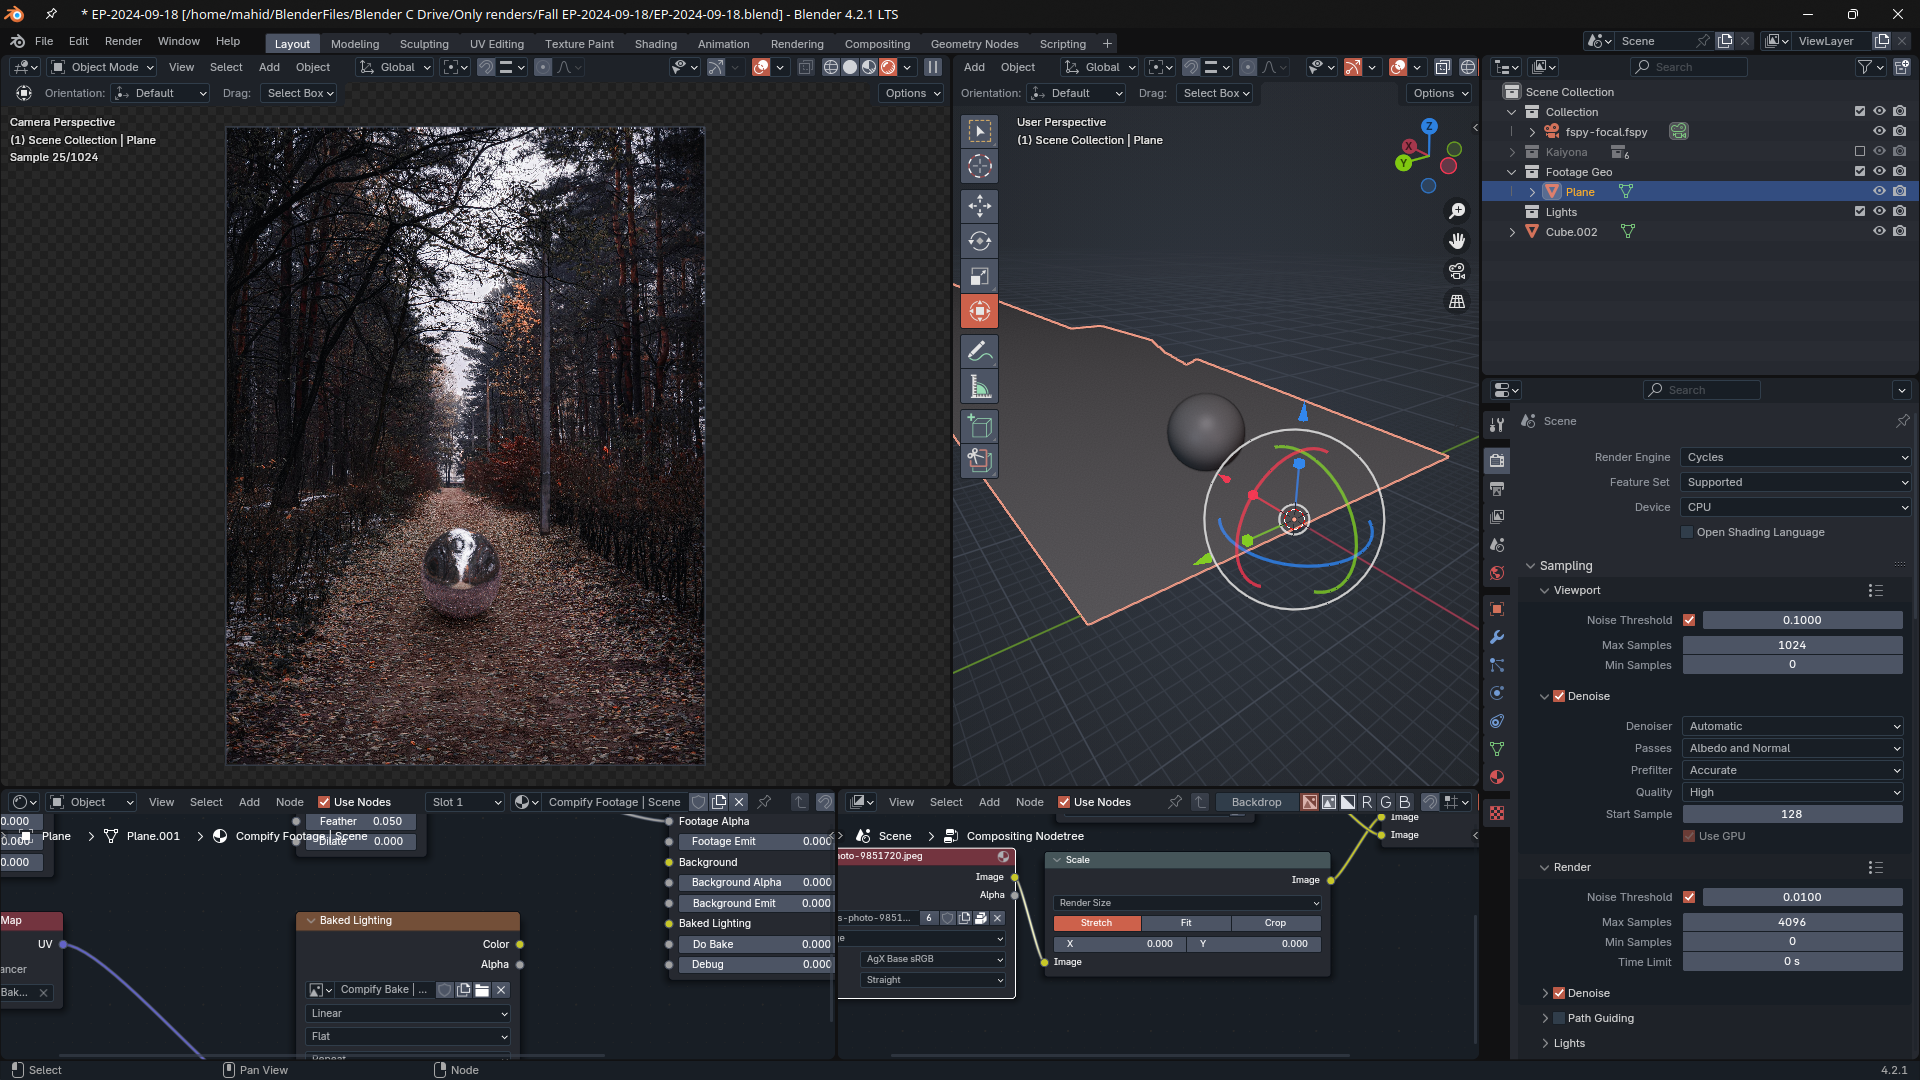Hide Cube.002 in the viewport
This screenshot has height=1080, width=1920.
1879,231
